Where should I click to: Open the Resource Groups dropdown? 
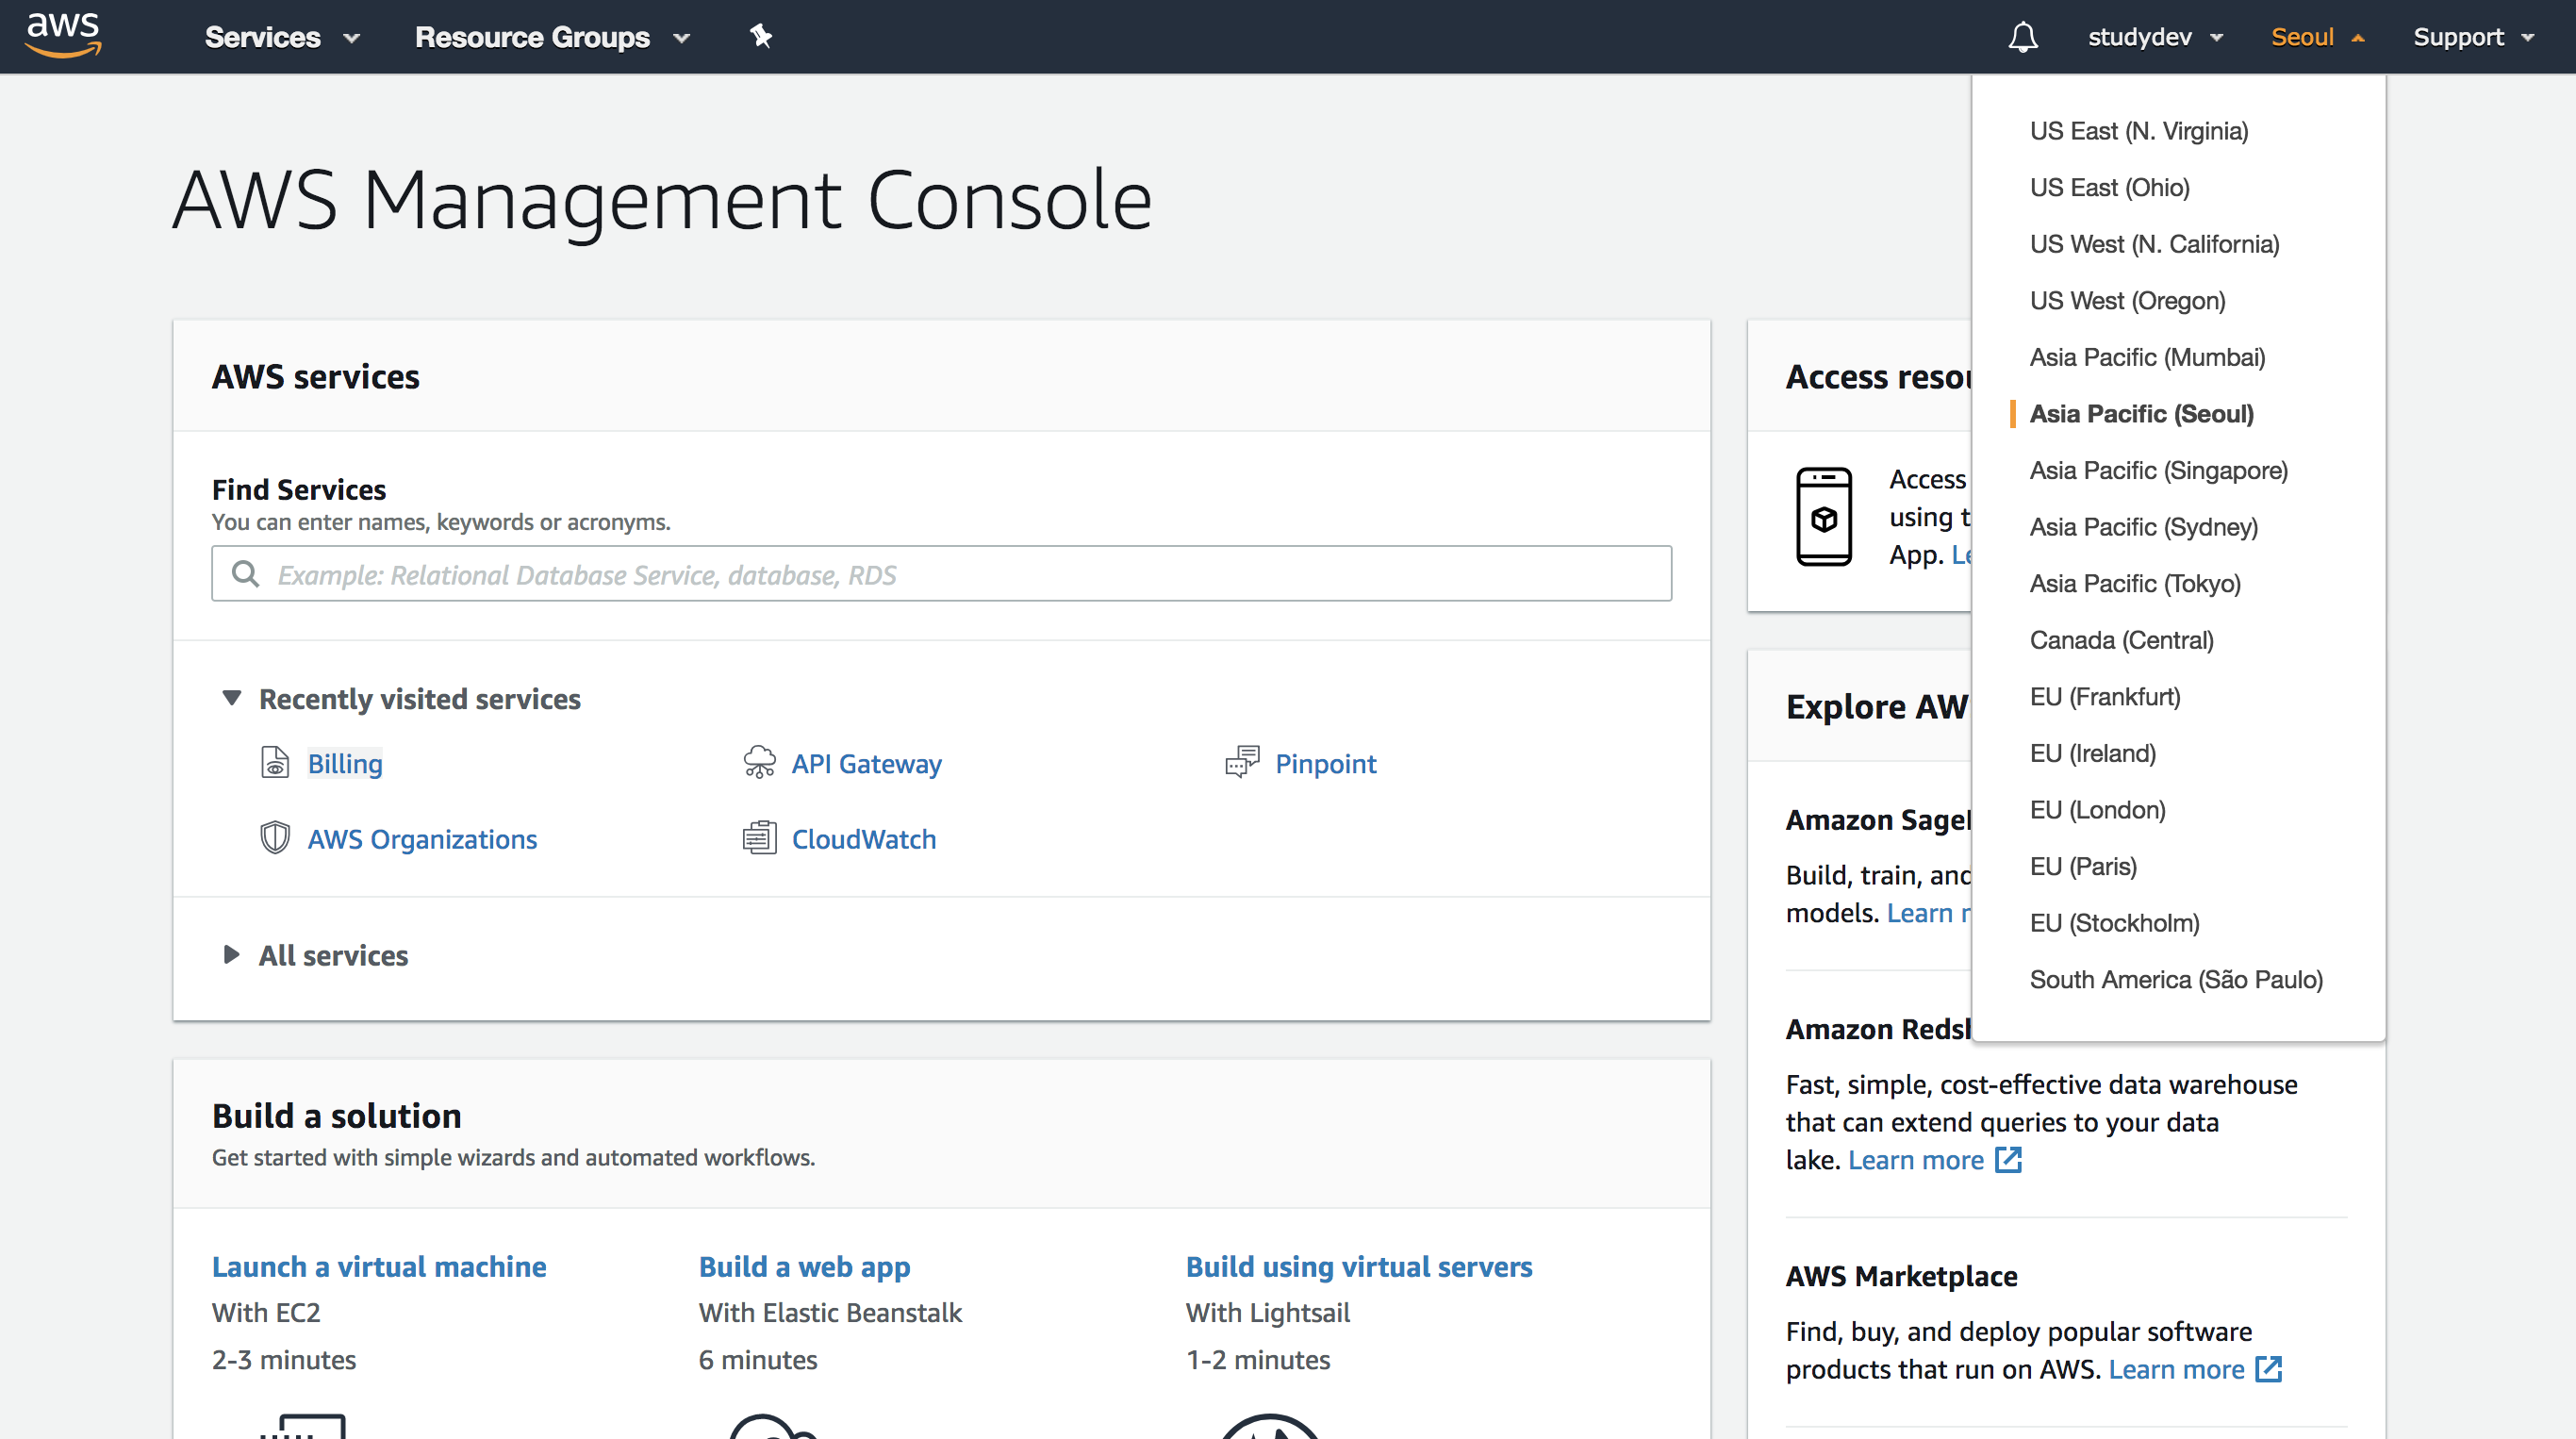(552, 37)
